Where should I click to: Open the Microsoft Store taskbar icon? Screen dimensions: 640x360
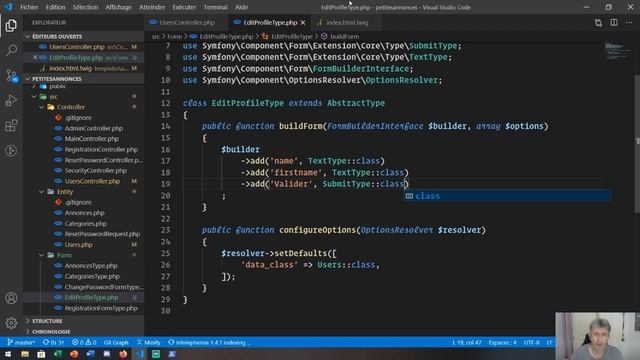click(x=41, y=354)
